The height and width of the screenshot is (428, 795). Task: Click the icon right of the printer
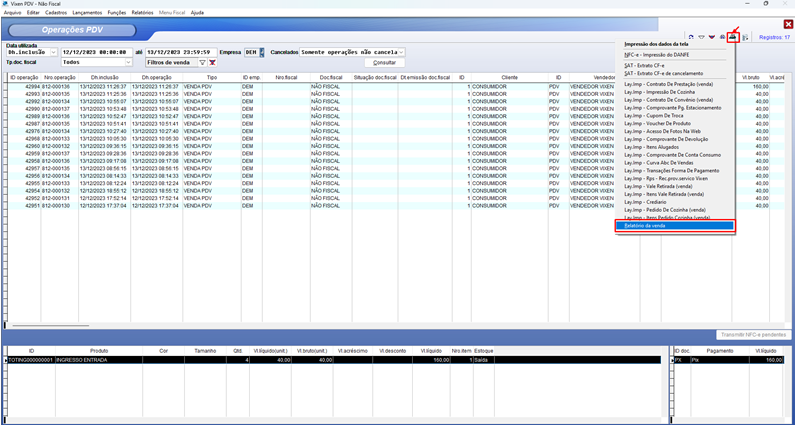click(745, 37)
